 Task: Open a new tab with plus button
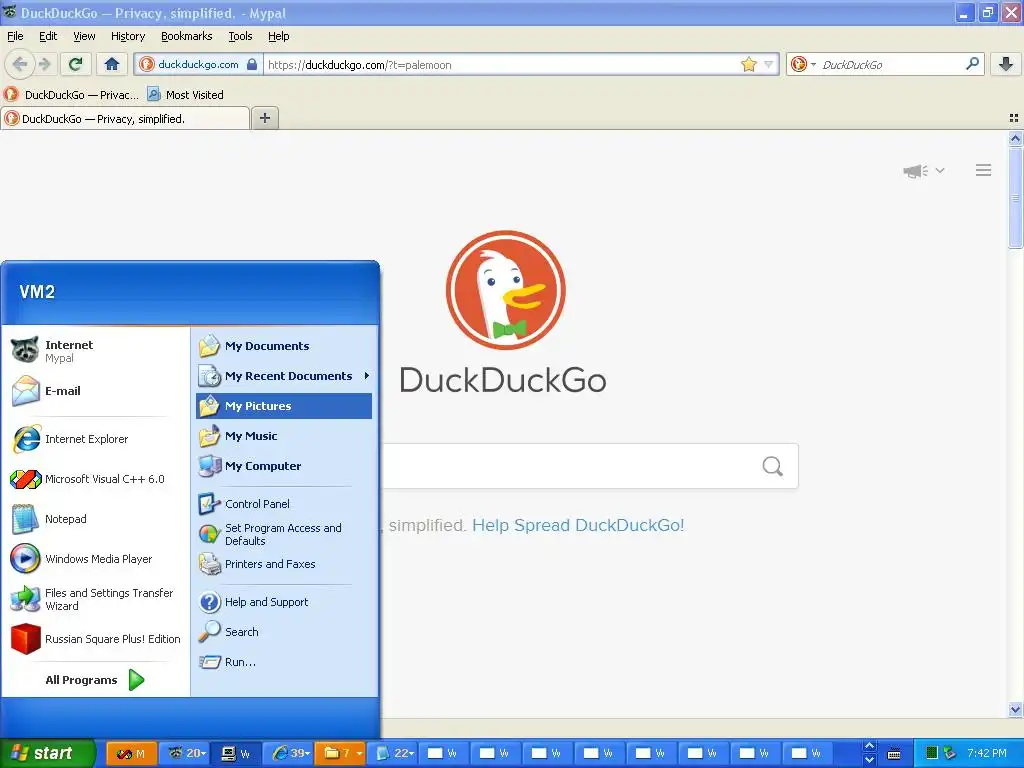click(x=264, y=118)
